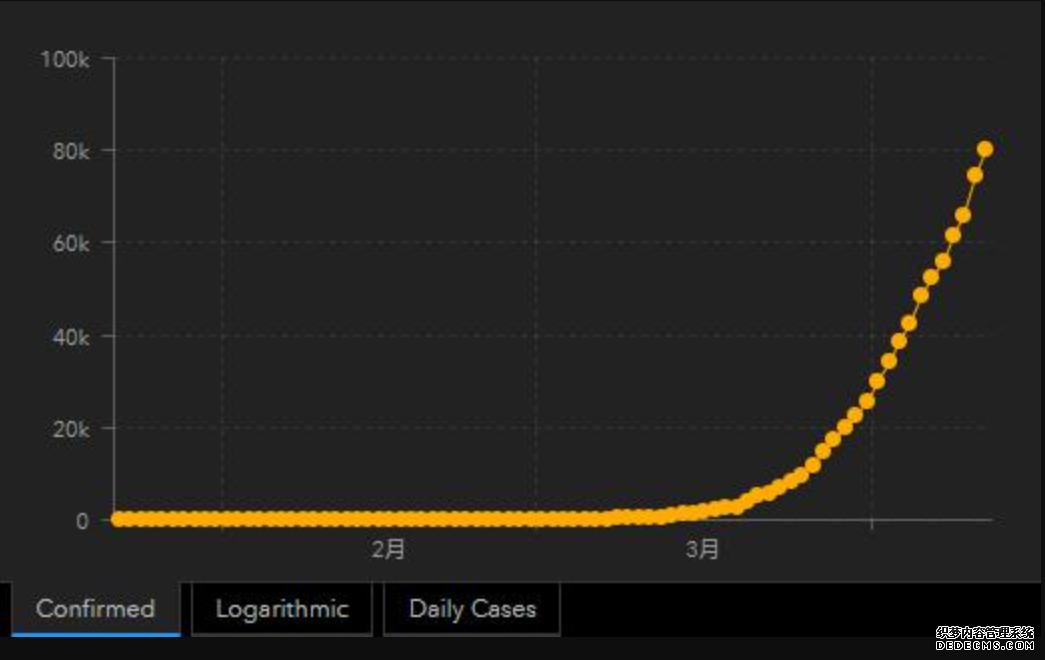Click the leftmost data point on the curve
Screen dimensions: 1045x660
point(119,519)
